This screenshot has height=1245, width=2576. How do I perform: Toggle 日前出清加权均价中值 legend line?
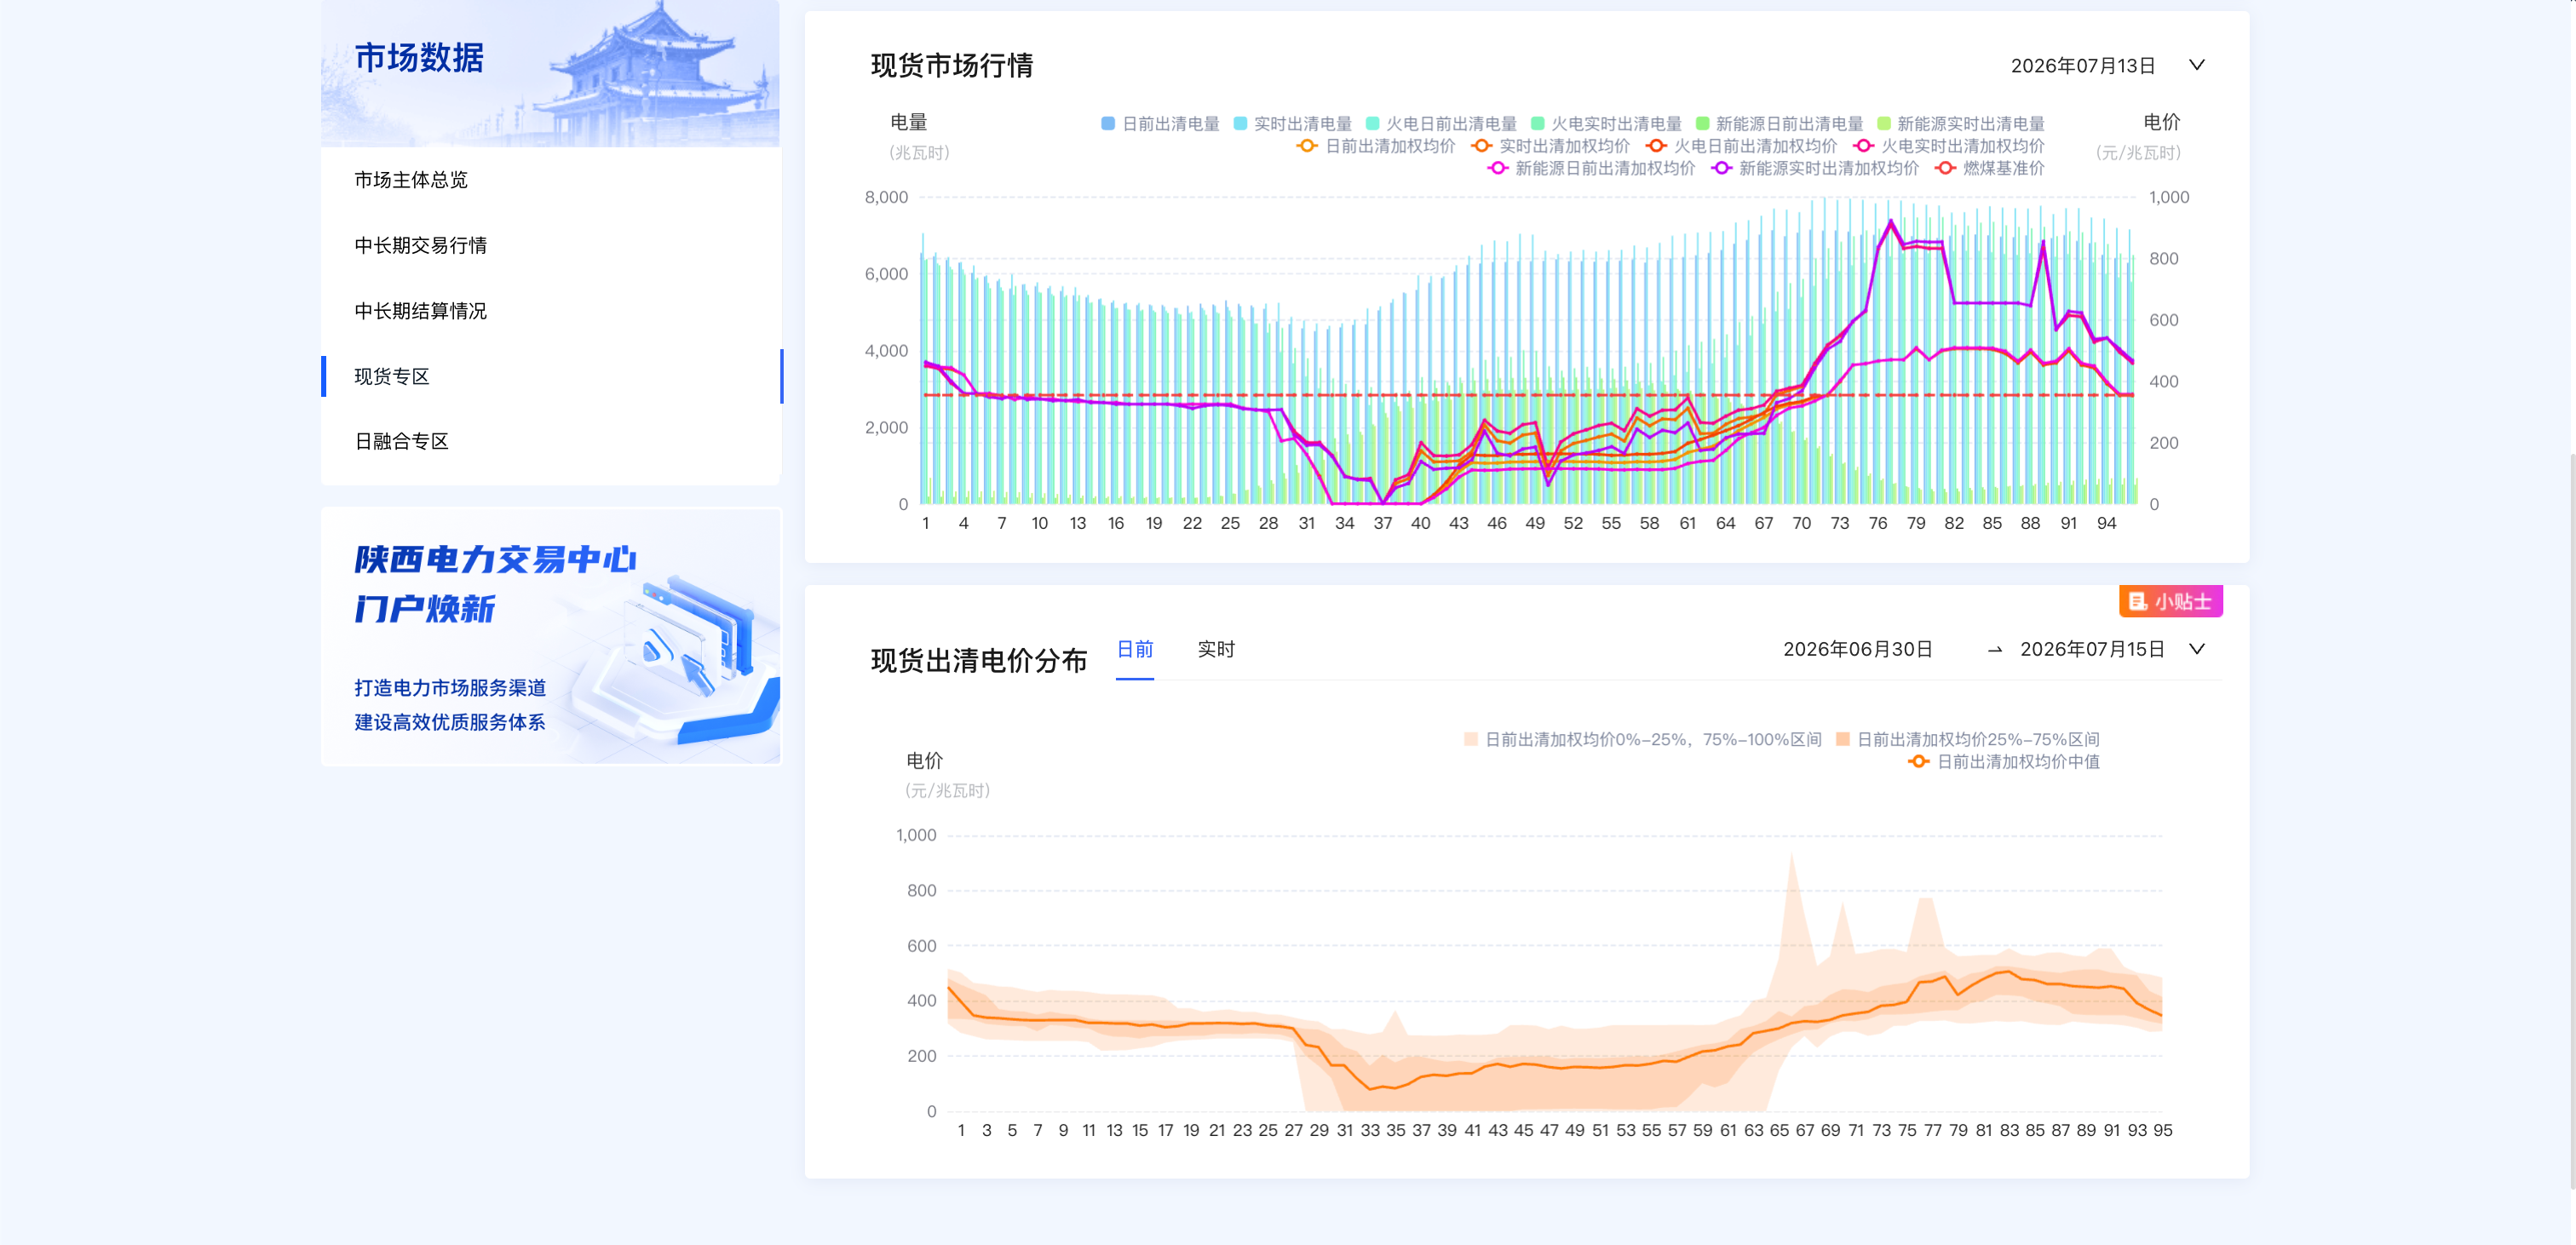(2003, 762)
